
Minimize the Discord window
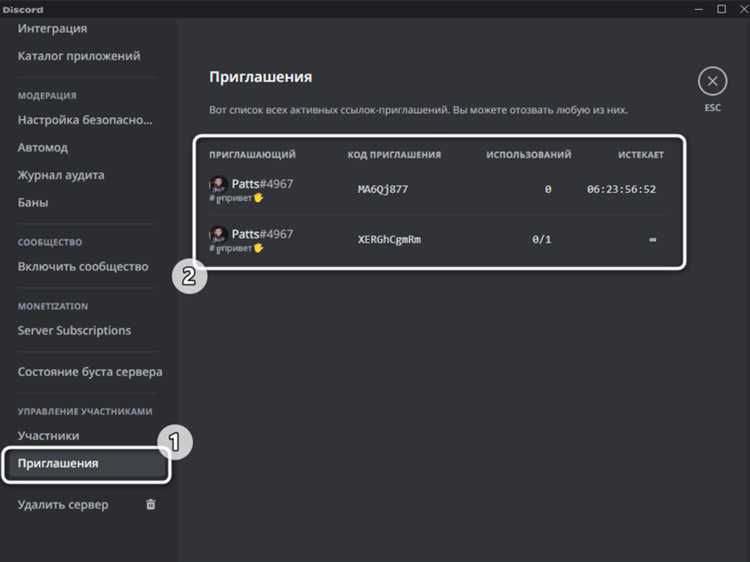[699, 9]
